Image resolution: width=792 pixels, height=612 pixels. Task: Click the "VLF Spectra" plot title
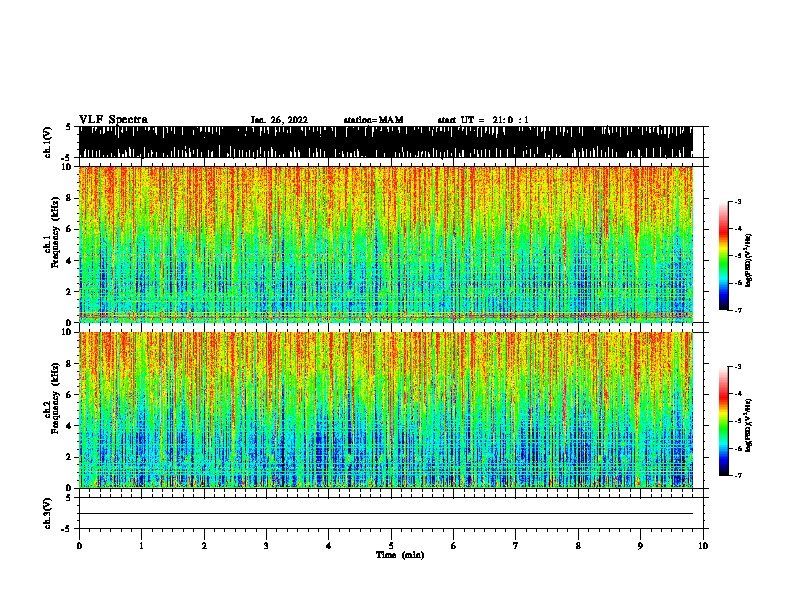(113, 120)
